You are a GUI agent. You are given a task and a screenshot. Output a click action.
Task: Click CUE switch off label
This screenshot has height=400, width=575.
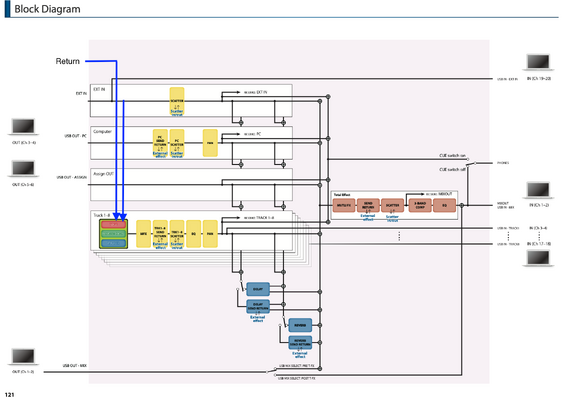pyautogui.click(x=453, y=169)
